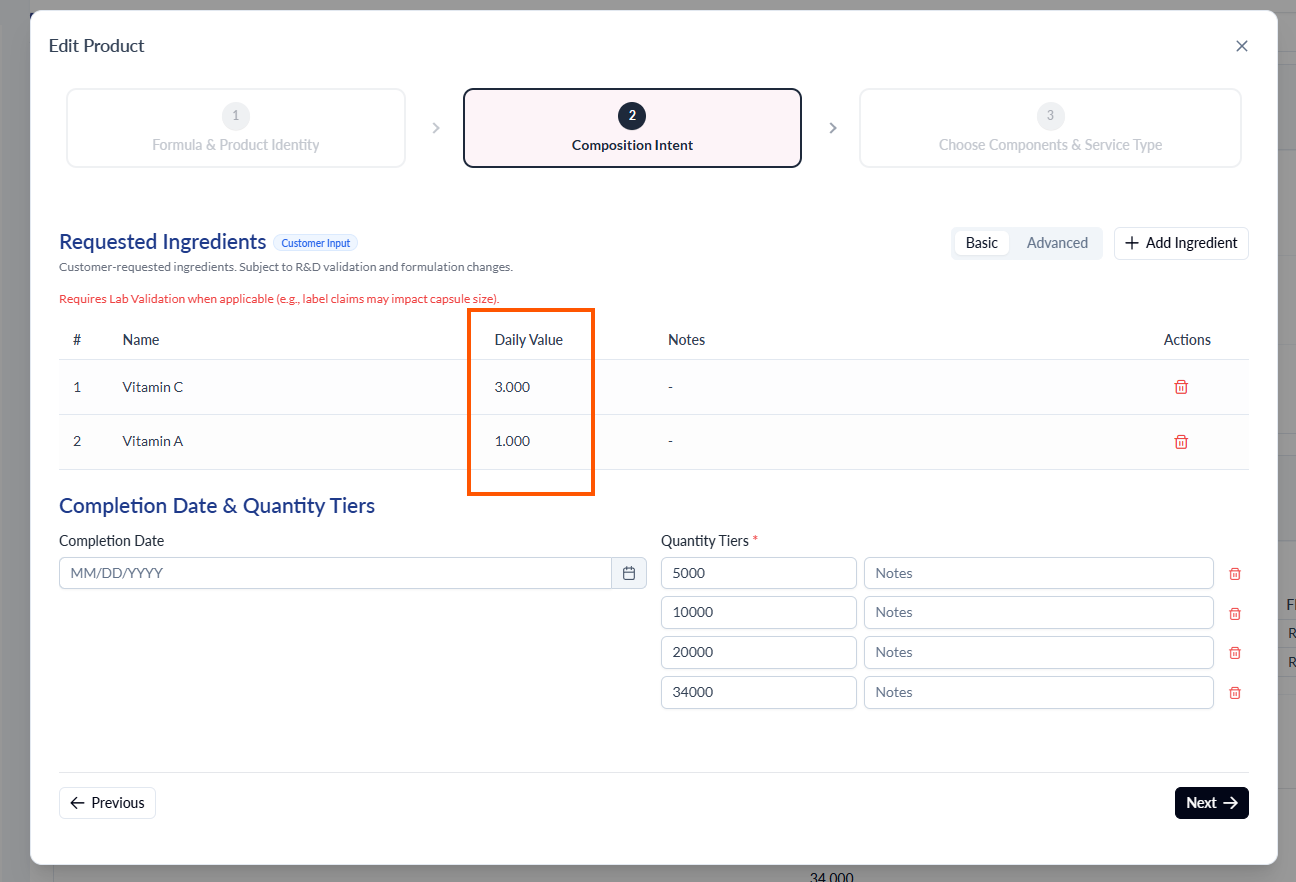Click the 3.000 daily value cell
This screenshot has width=1296, height=882.
[512, 387]
